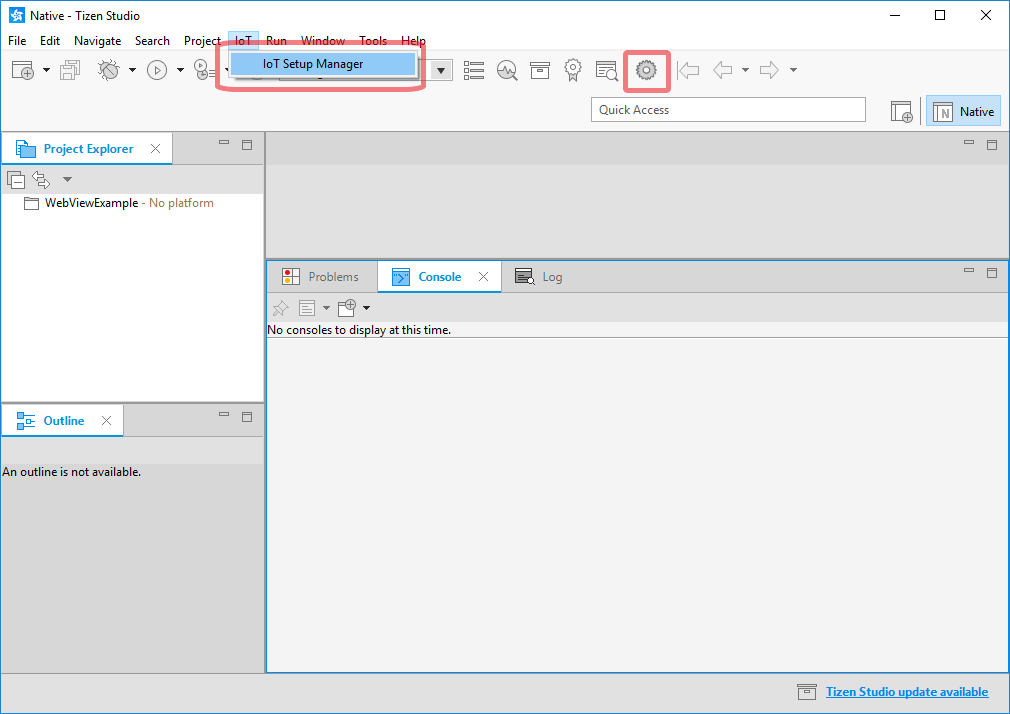Open the certificate manager ribbon icon
Viewport: 1010px width, 714px height.
point(573,70)
